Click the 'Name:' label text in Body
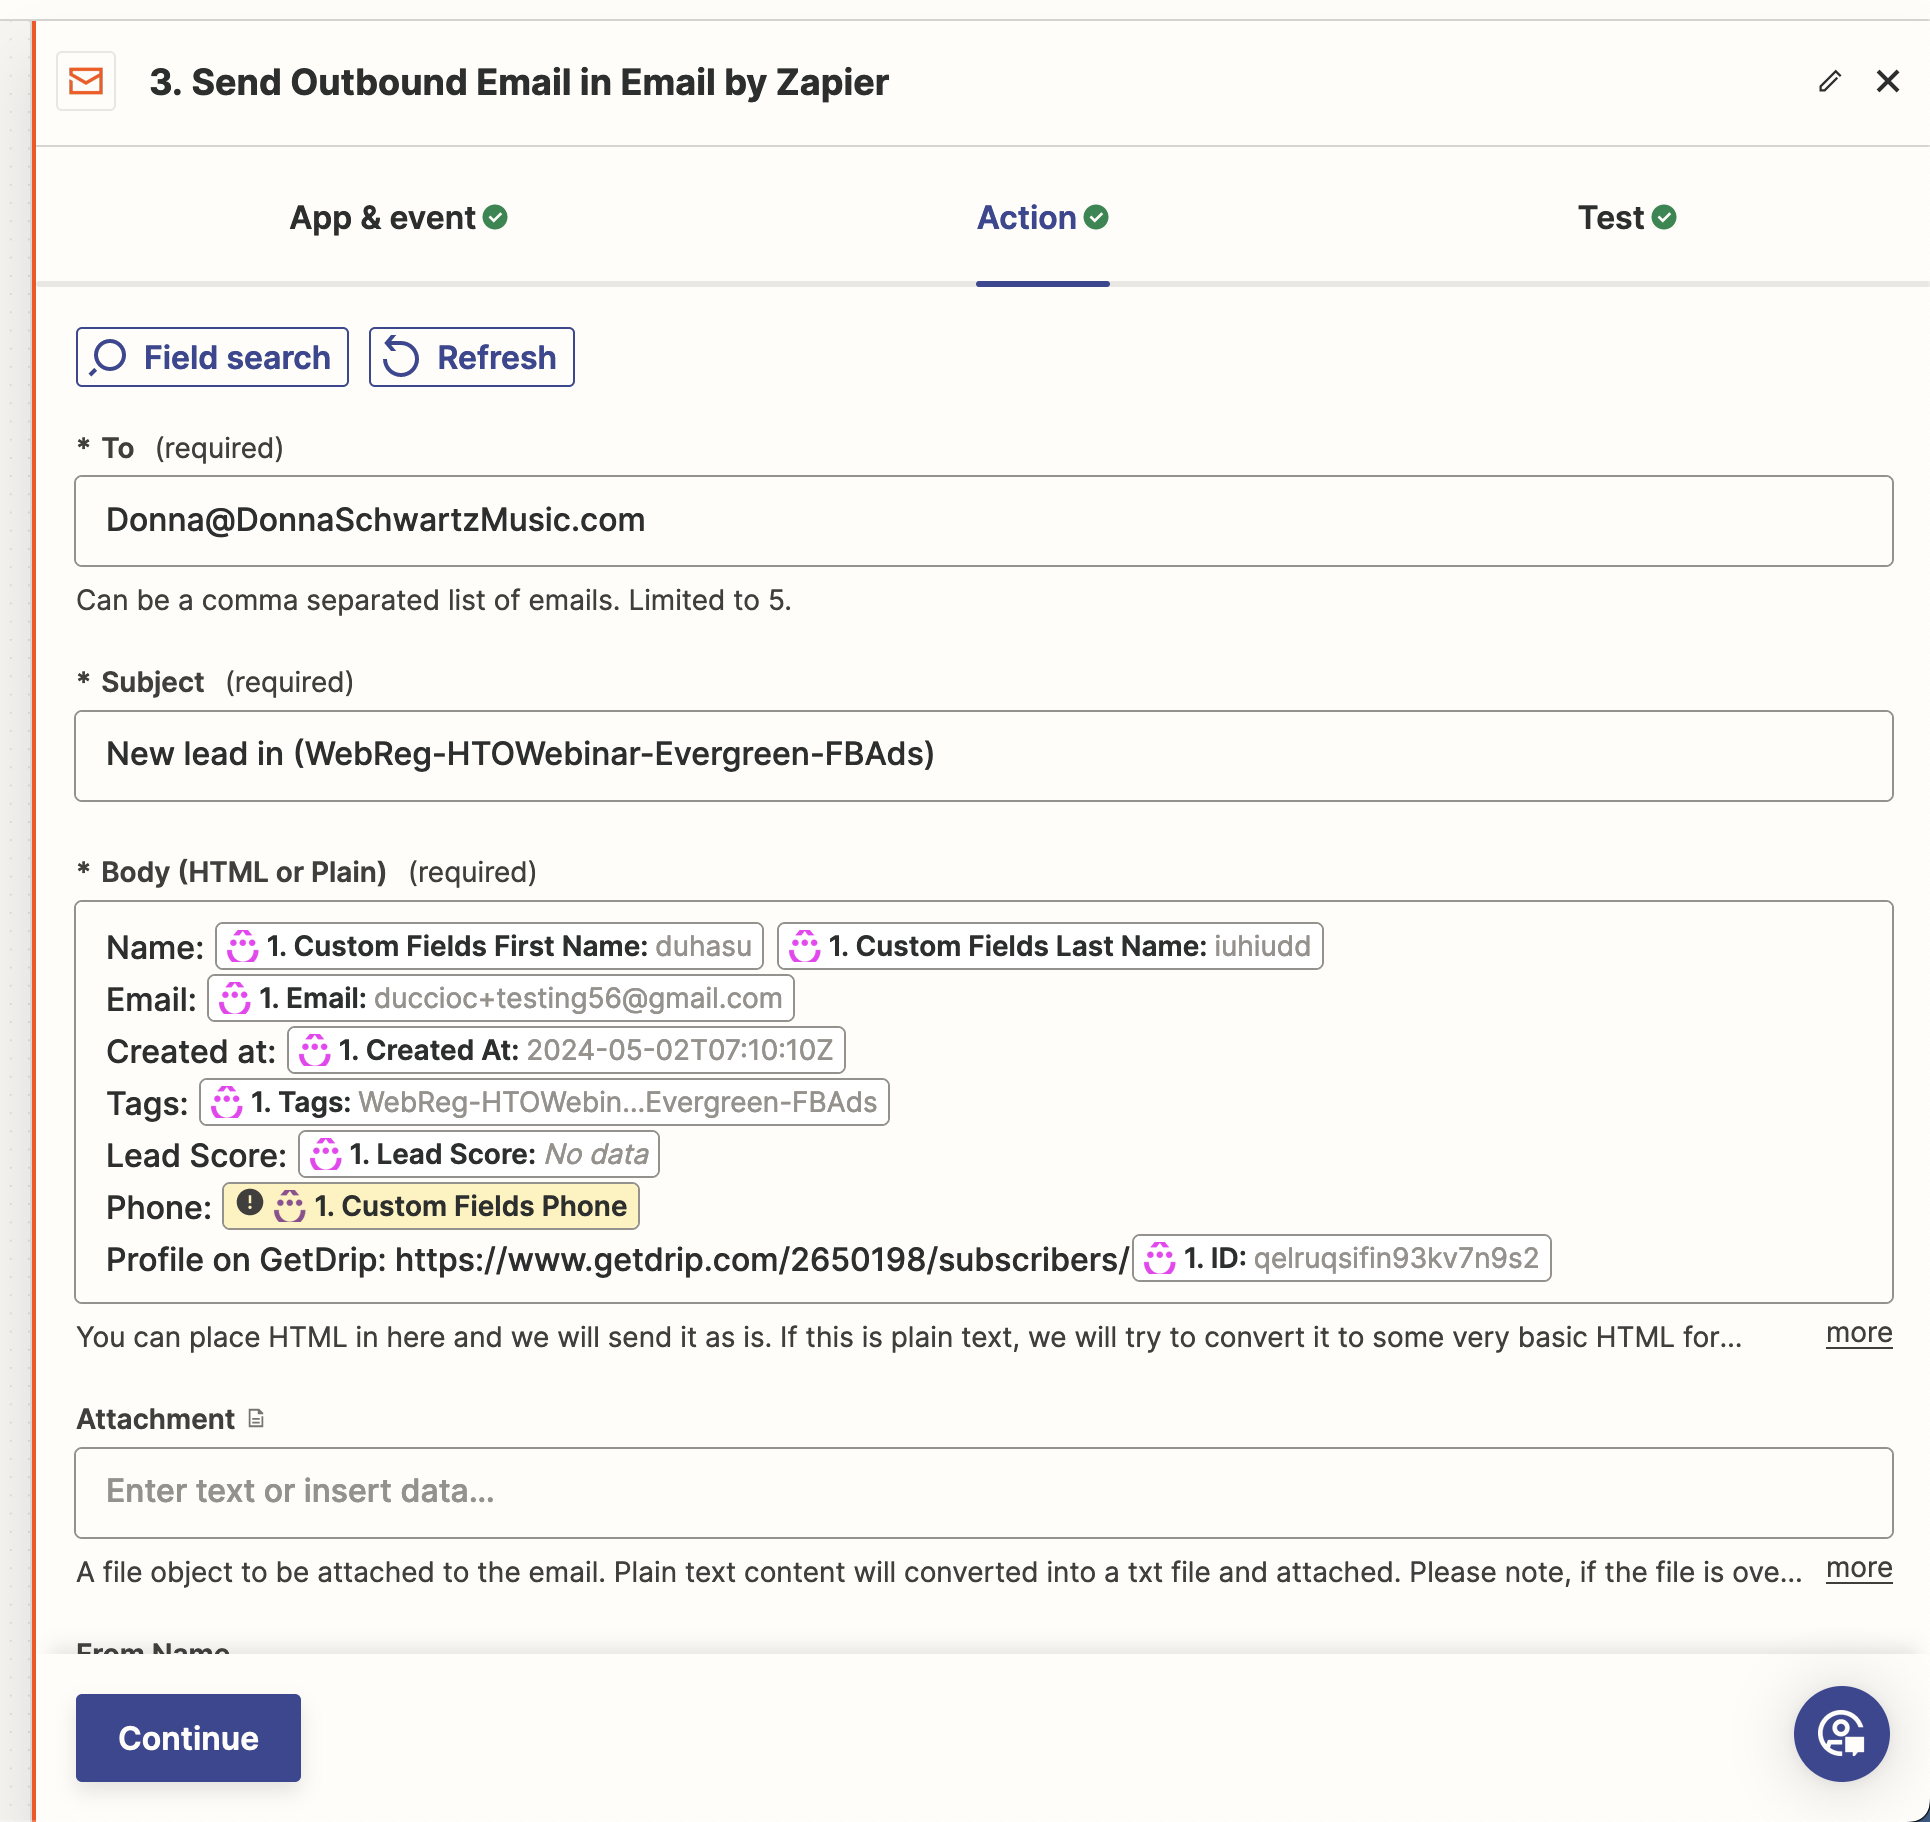 pyautogui.click(x=155, y=948)
